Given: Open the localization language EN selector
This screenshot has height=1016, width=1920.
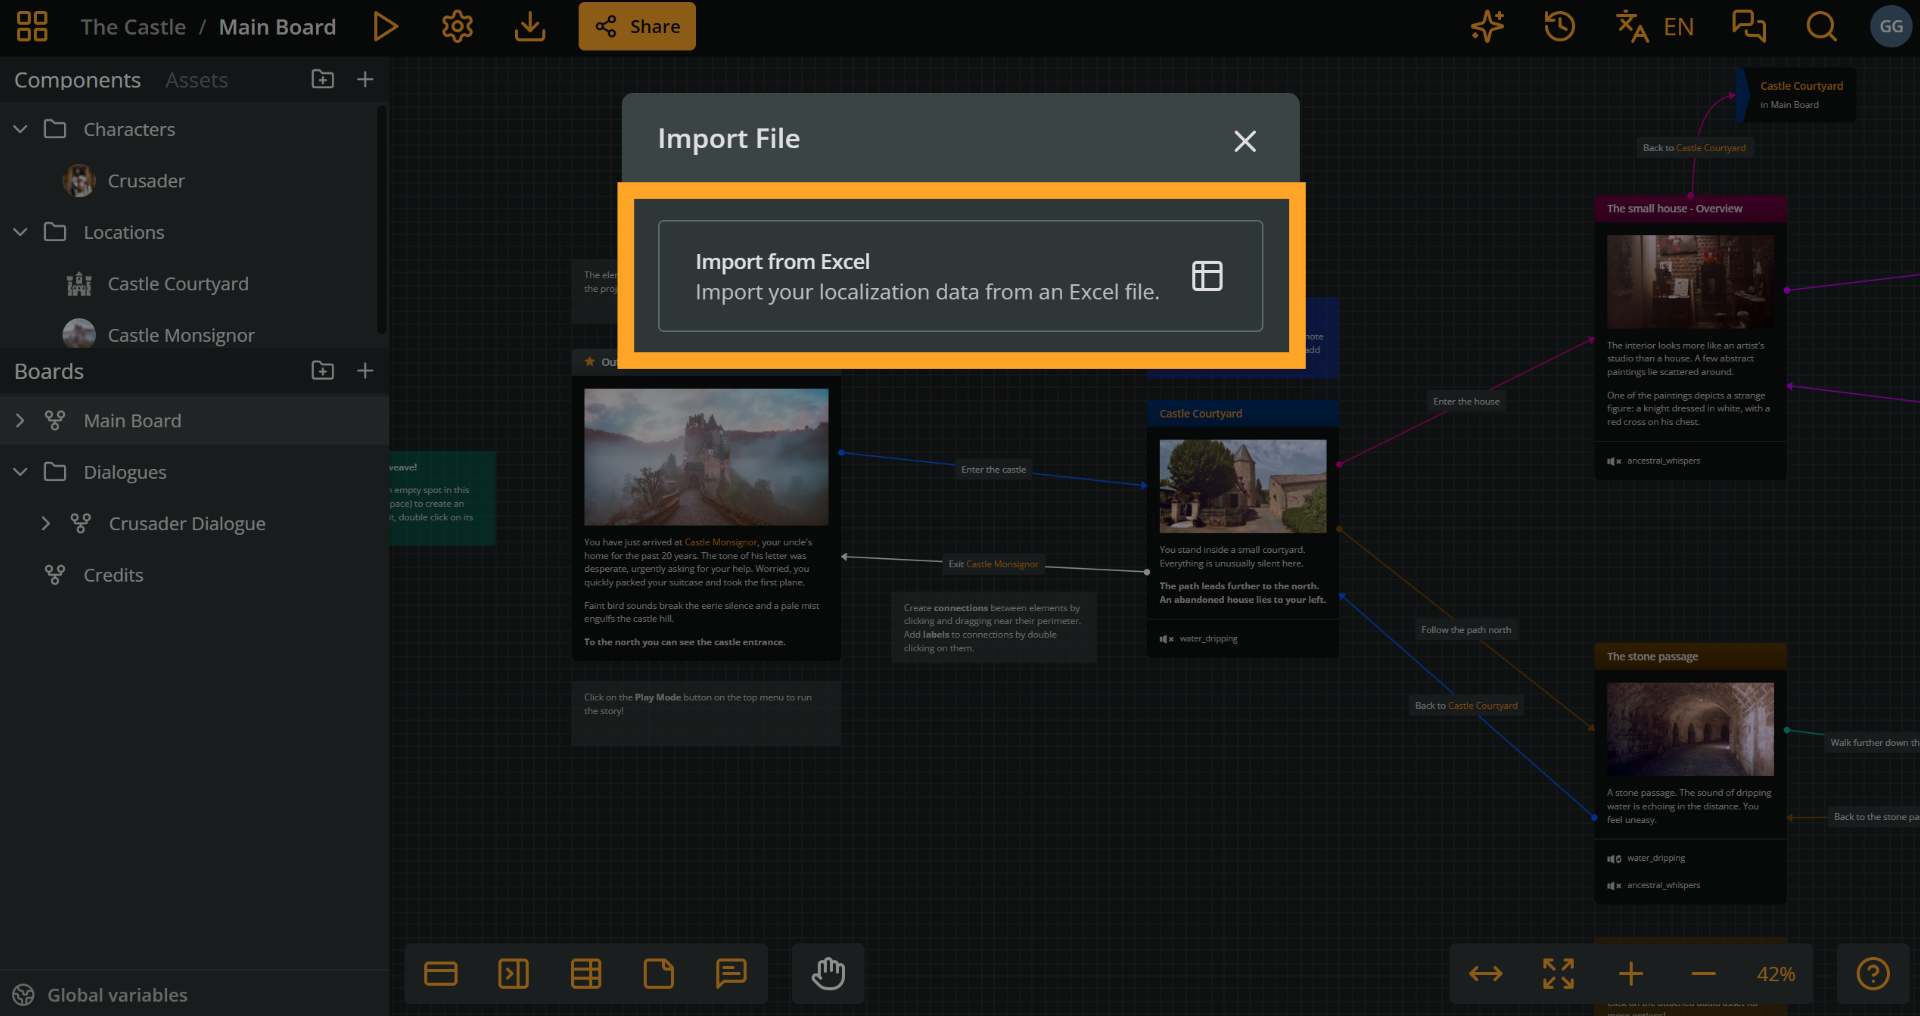Looking at the screenshot, I should coord(1655,27).
